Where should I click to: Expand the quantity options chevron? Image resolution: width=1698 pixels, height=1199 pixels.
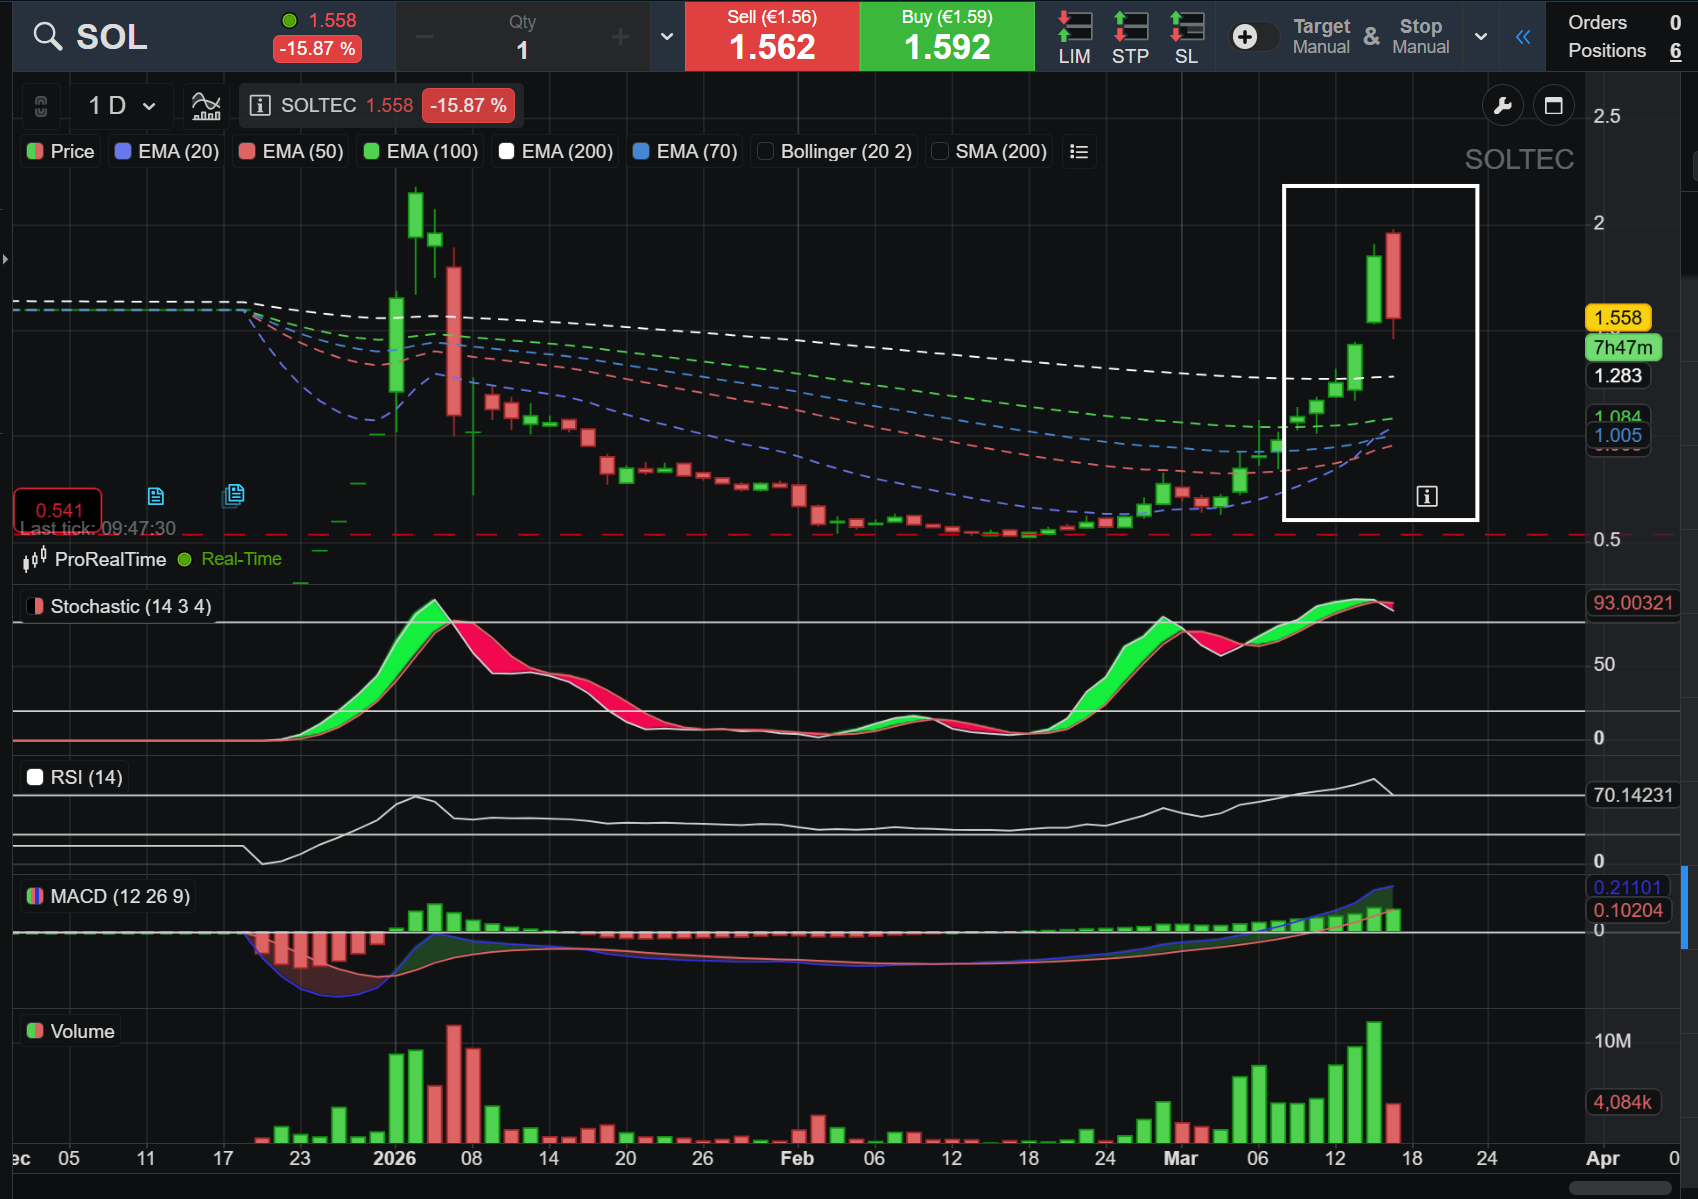(667, 37)
